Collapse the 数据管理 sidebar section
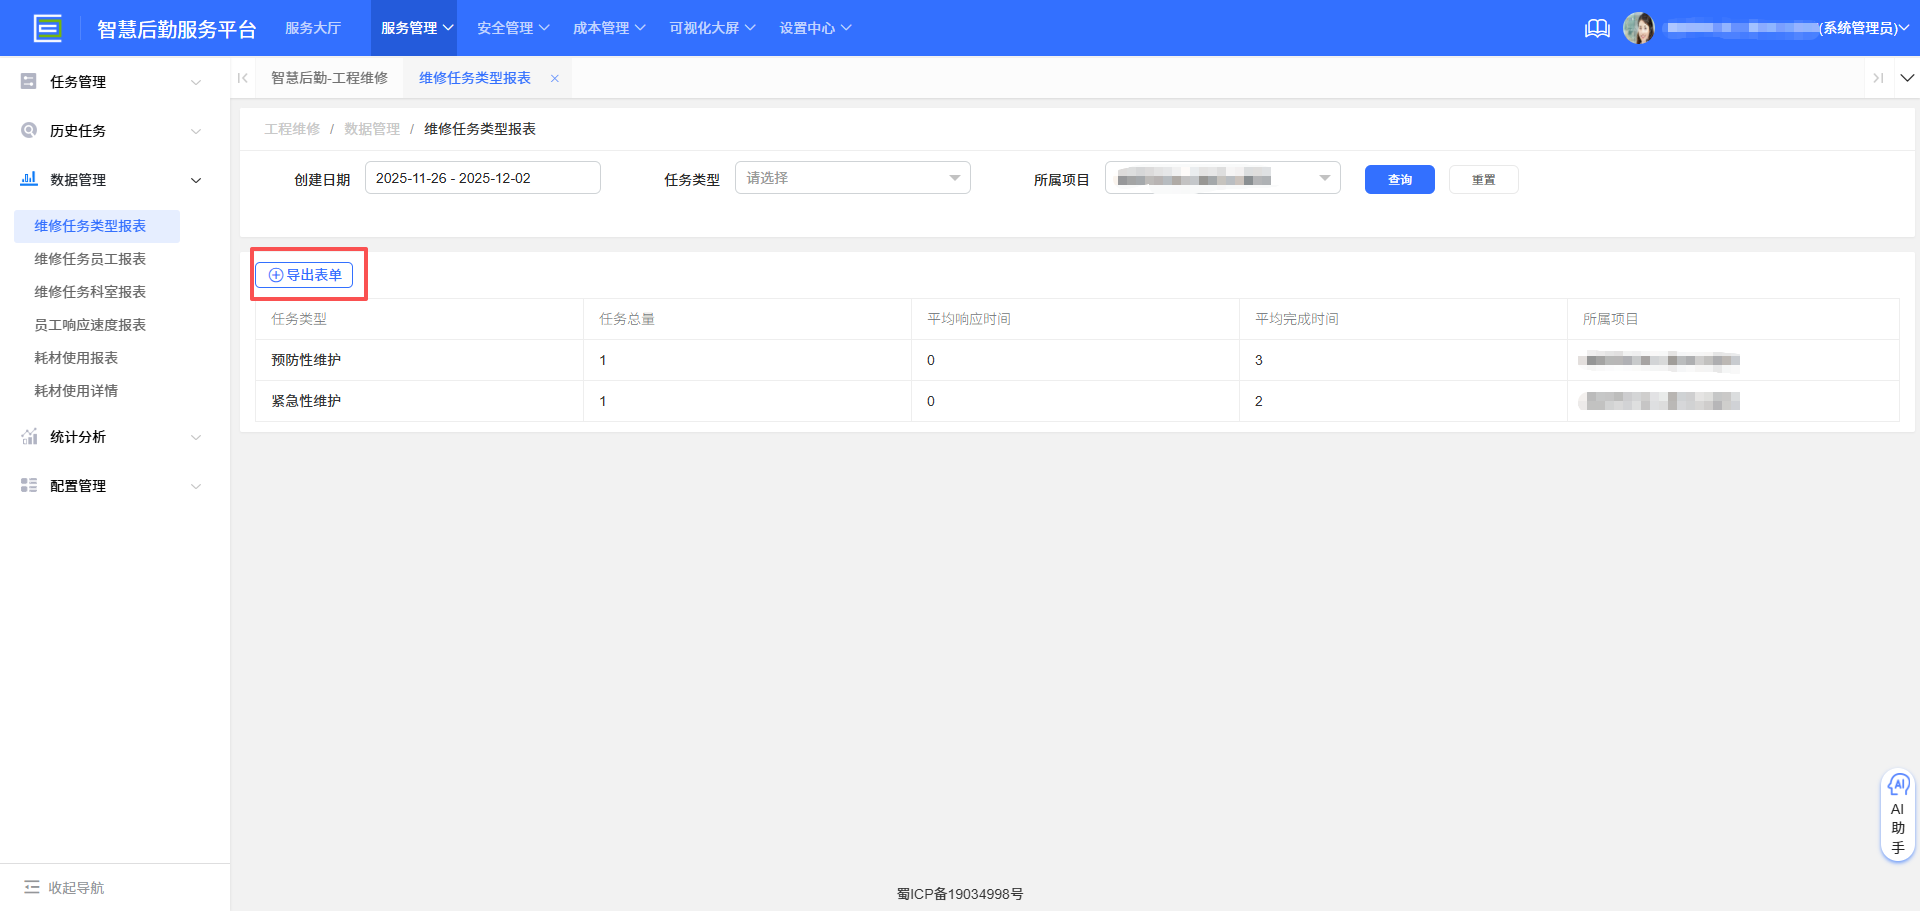The width and height of the screenshot is (1920, 911). [196, 180]
